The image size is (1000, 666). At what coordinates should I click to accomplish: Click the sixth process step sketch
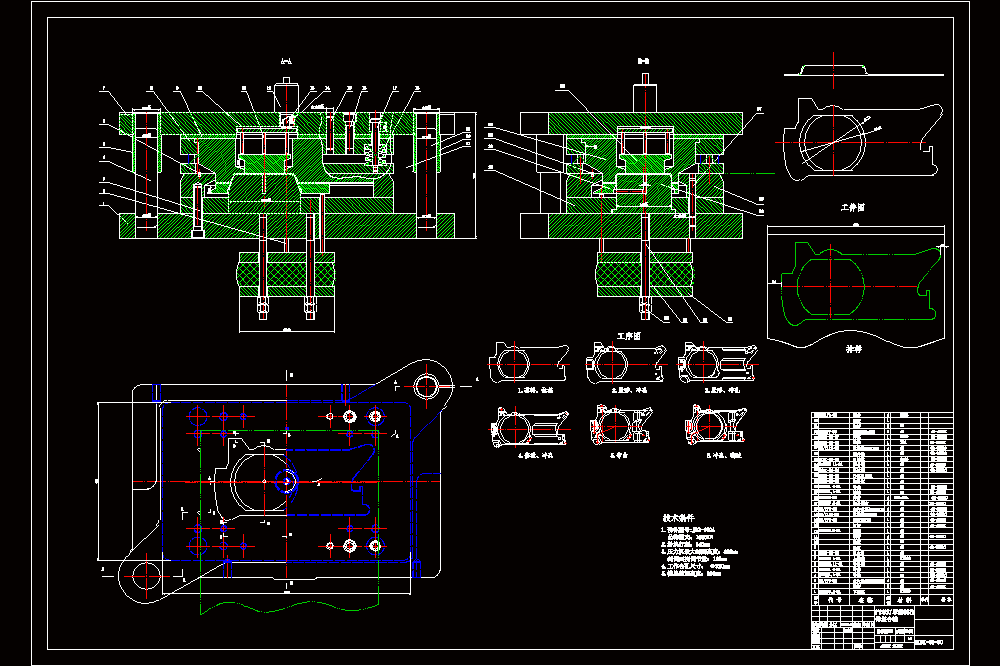715,426
